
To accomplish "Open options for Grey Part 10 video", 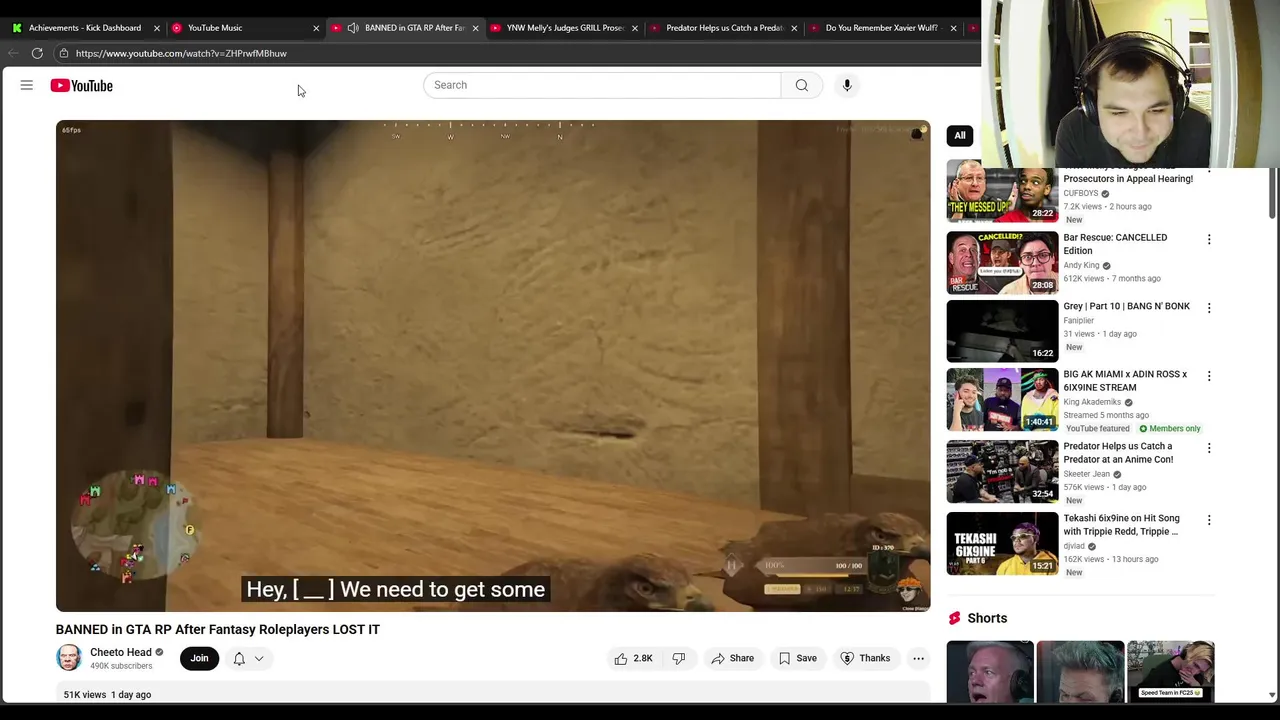I will point(1209,308).
